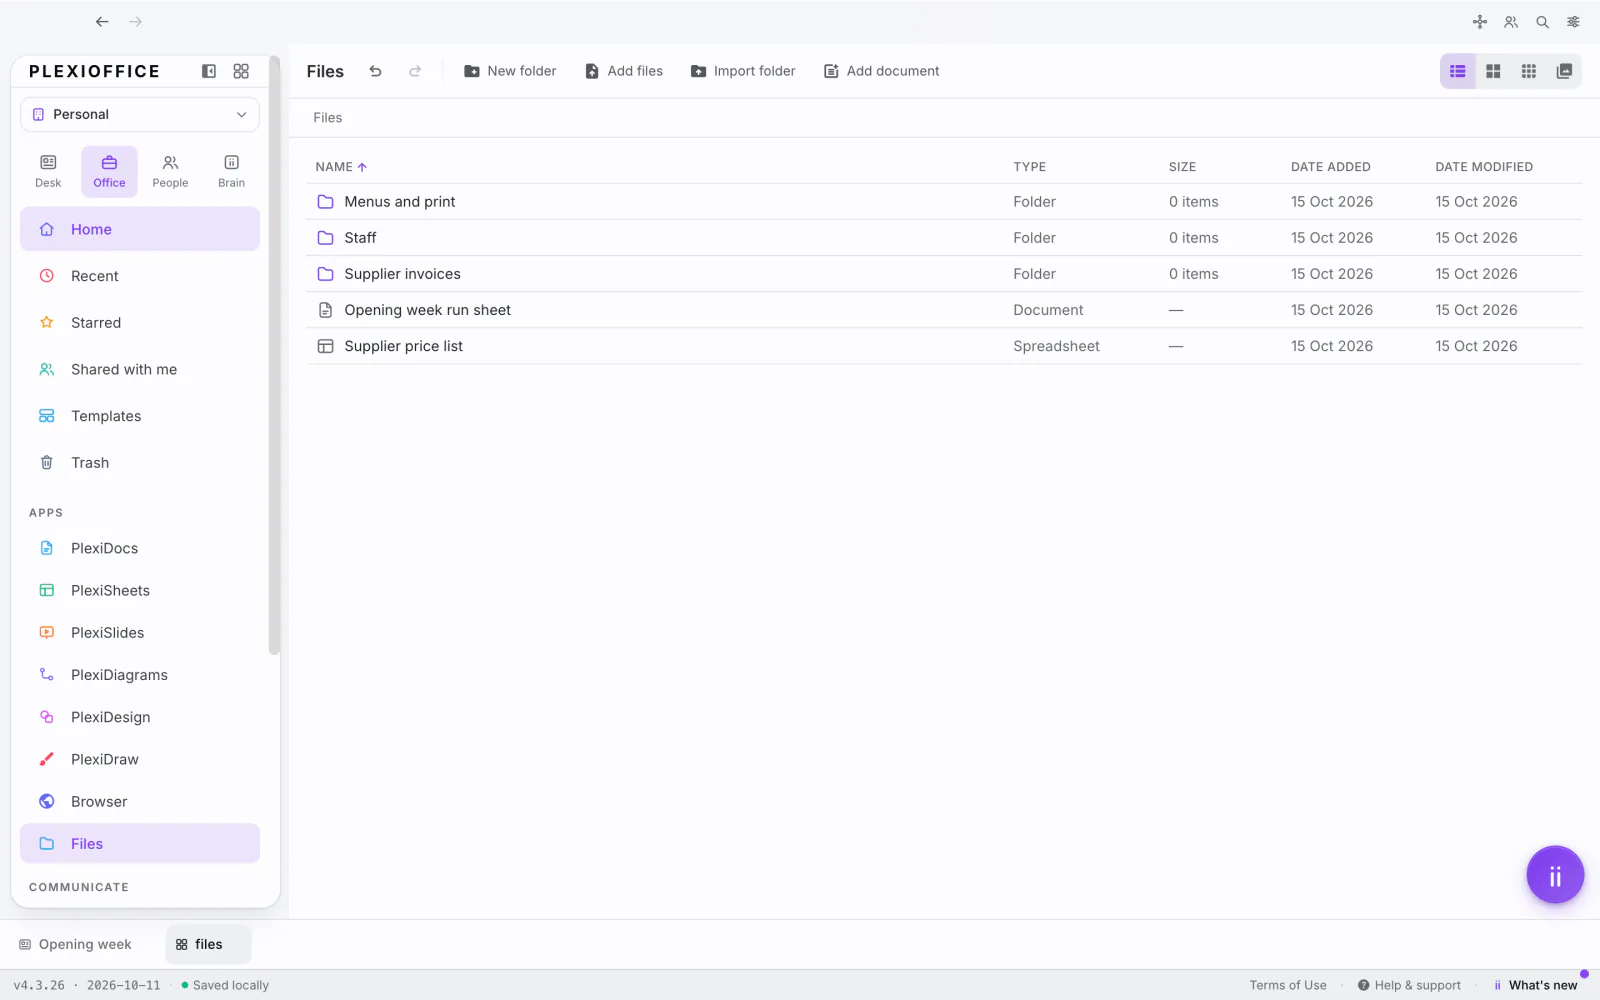Open Trash in the sidebar
The width and height of the screenshot is (1600, 1000).
[x=140, y=463]
